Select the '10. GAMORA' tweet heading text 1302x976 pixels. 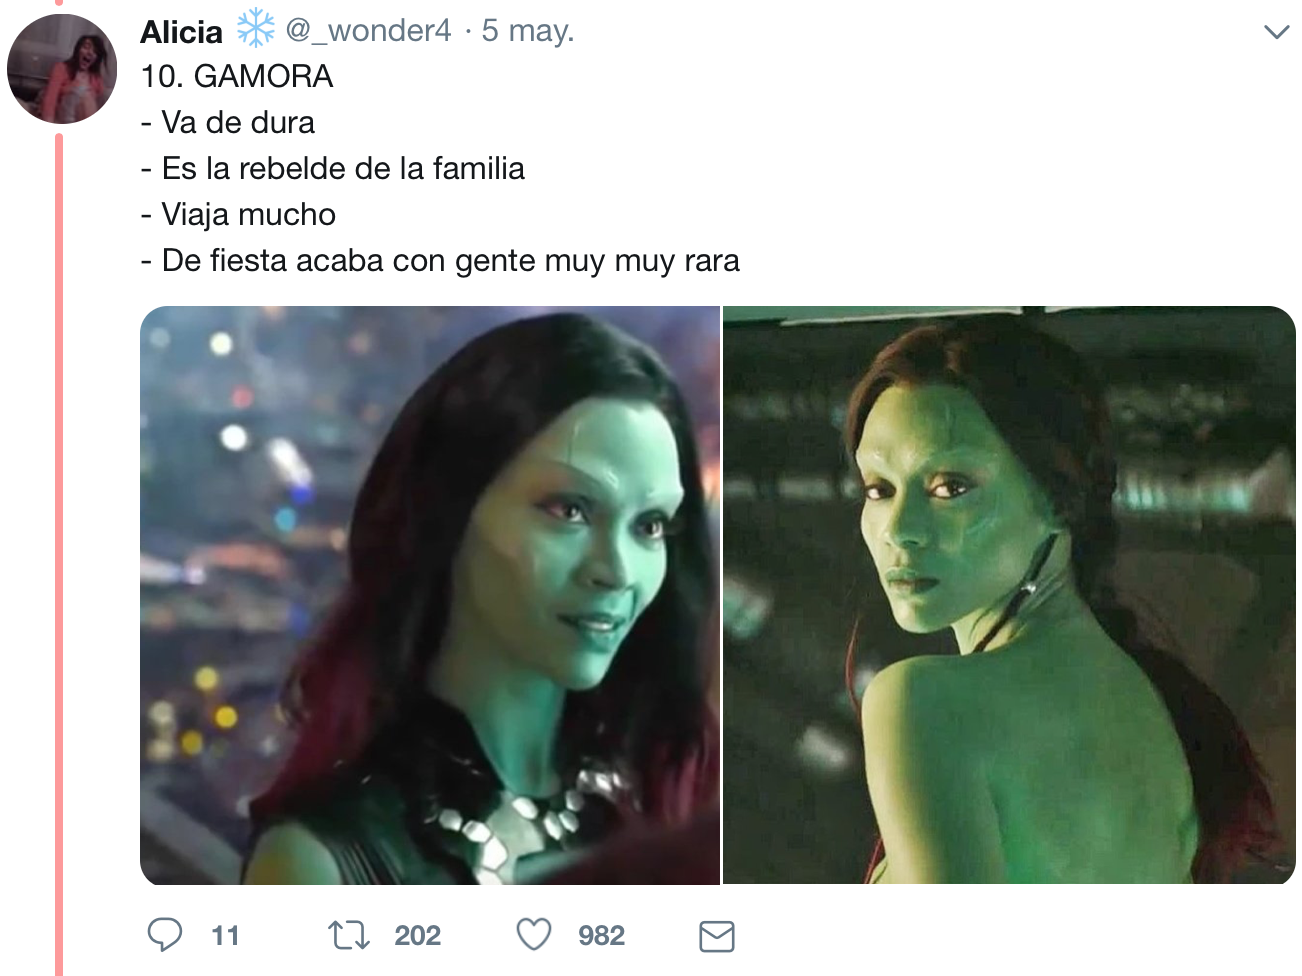pos(237,76)
